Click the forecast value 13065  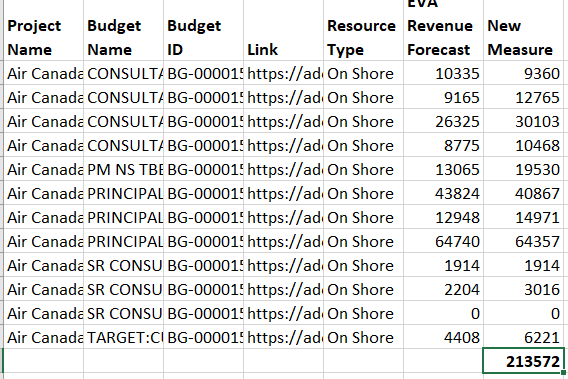pyautogui.click(x=444, y=169)
